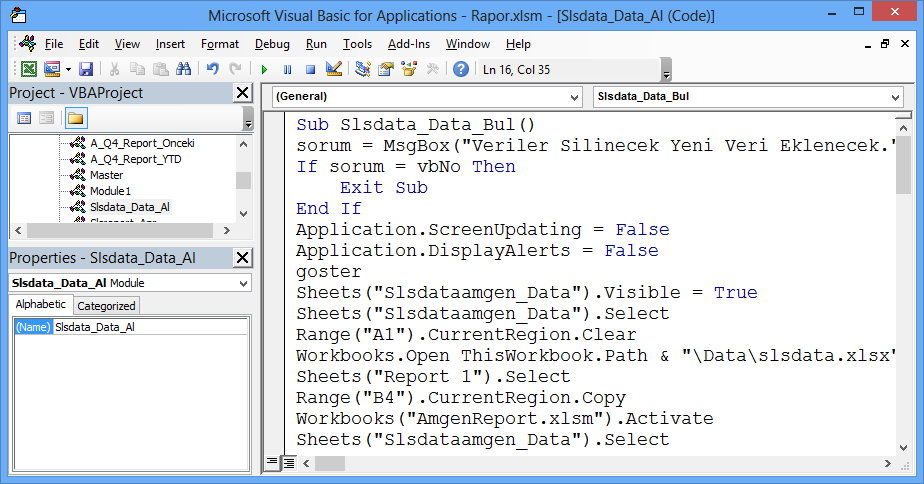Click the Copy toolbar icon
The image size is (924, 484).
tap(137, 69)
